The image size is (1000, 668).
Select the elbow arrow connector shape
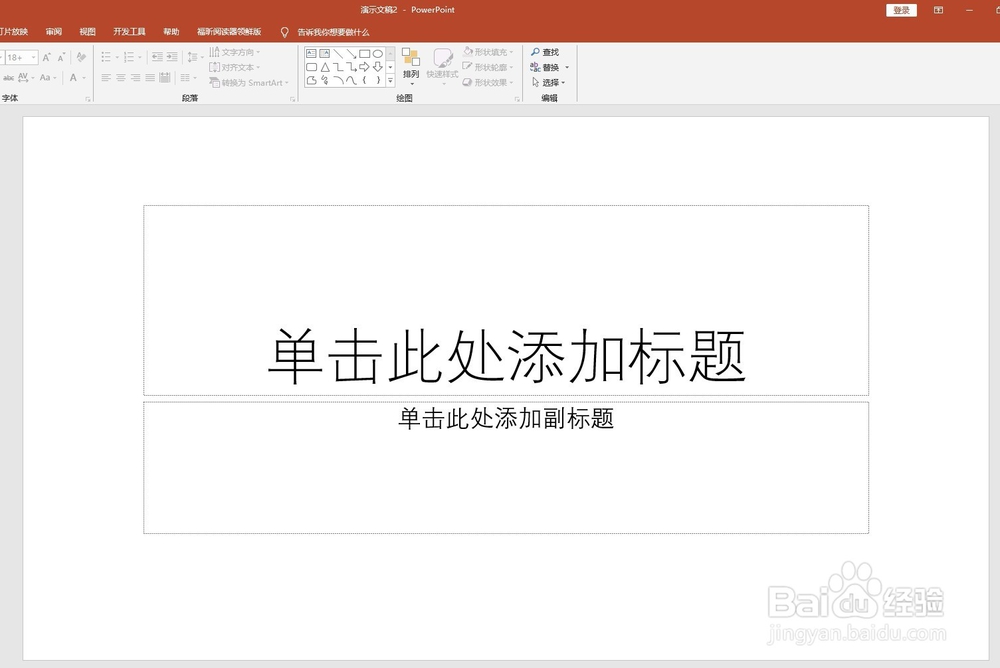[351, 67]
